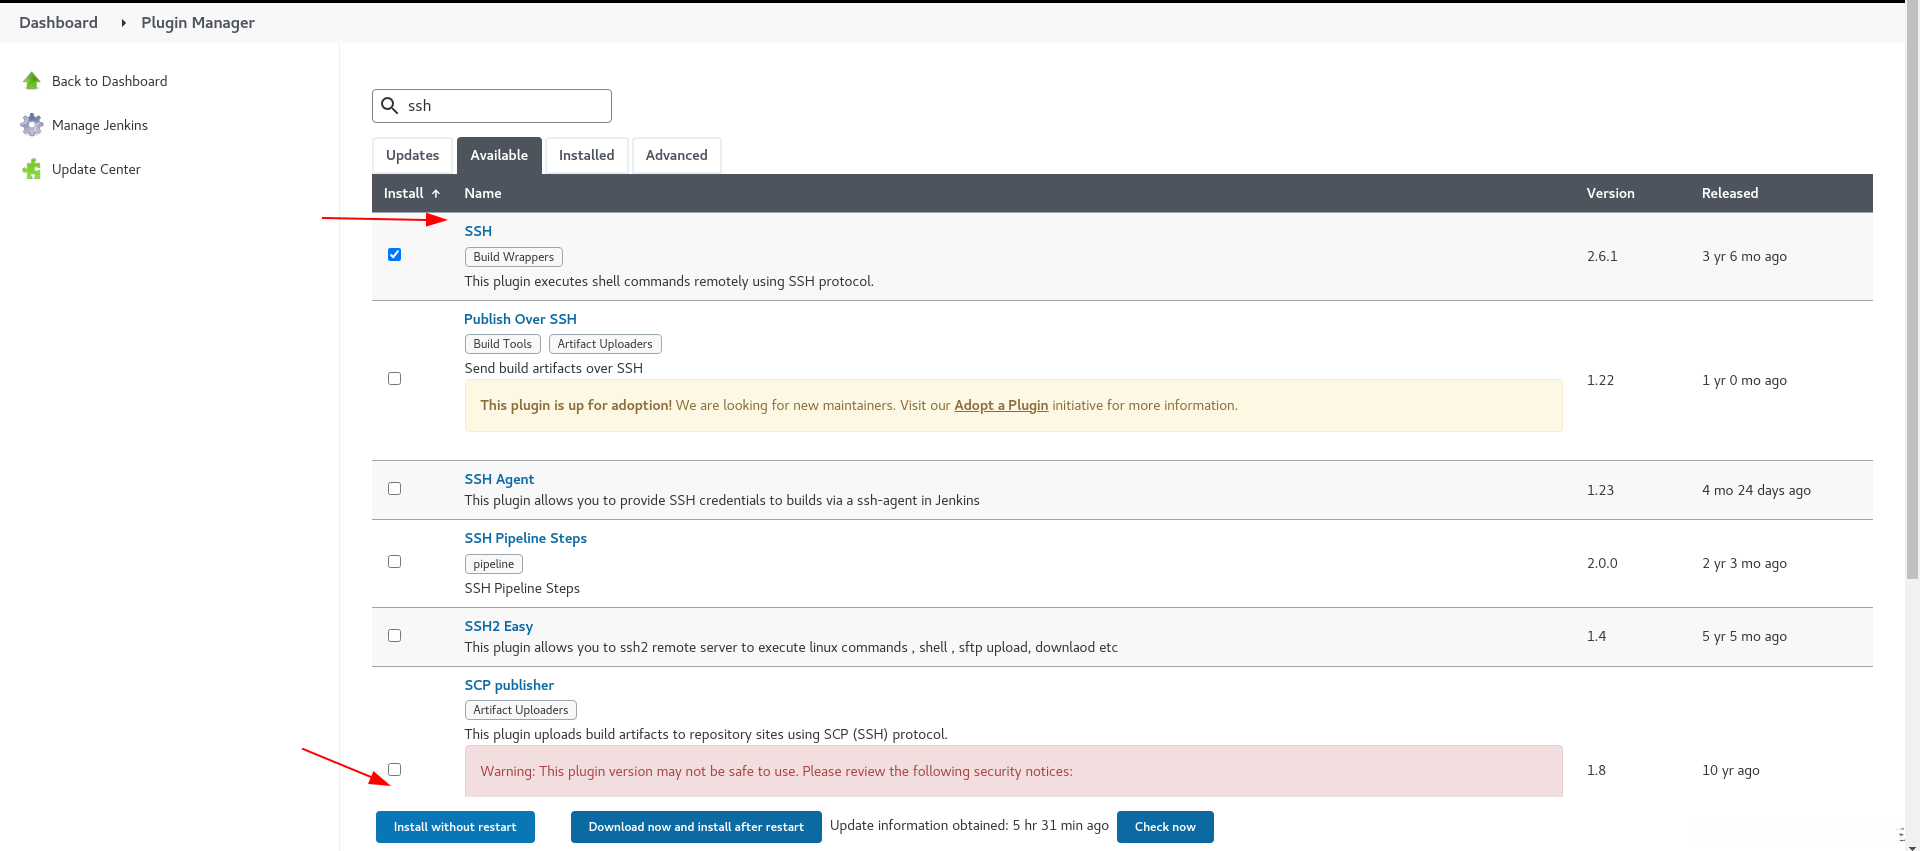Click the Update Center puzzle piece icon

pos(32,169)
